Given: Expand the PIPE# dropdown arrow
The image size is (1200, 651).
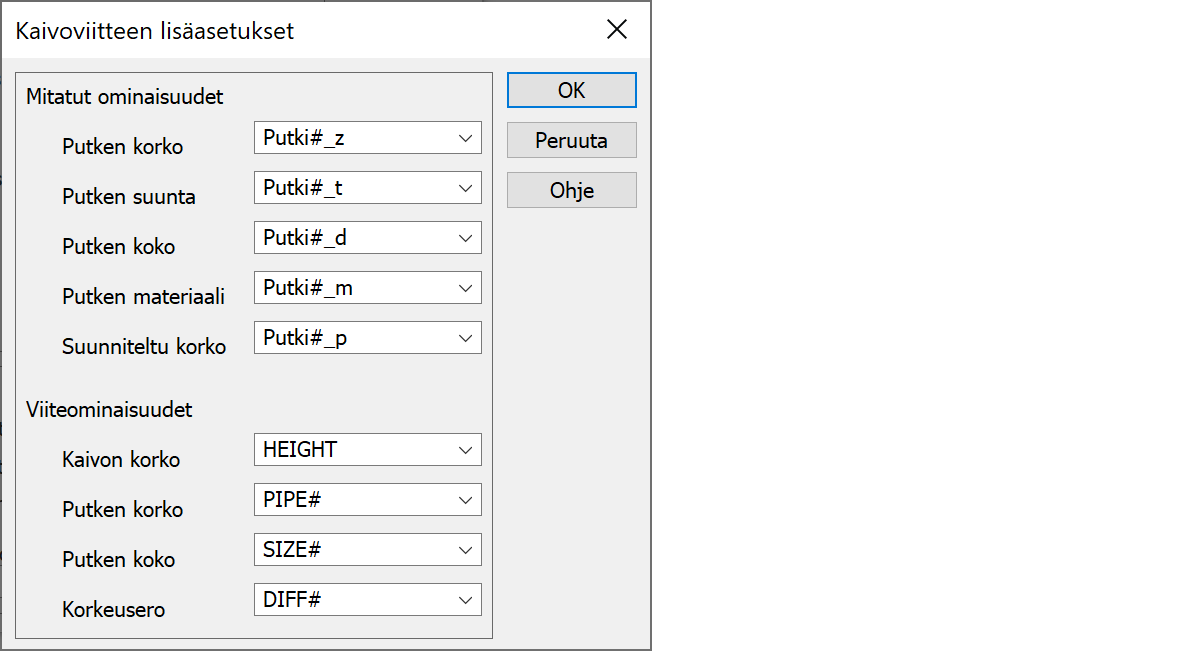Looking at the screenshot, I should click(465, 500).
